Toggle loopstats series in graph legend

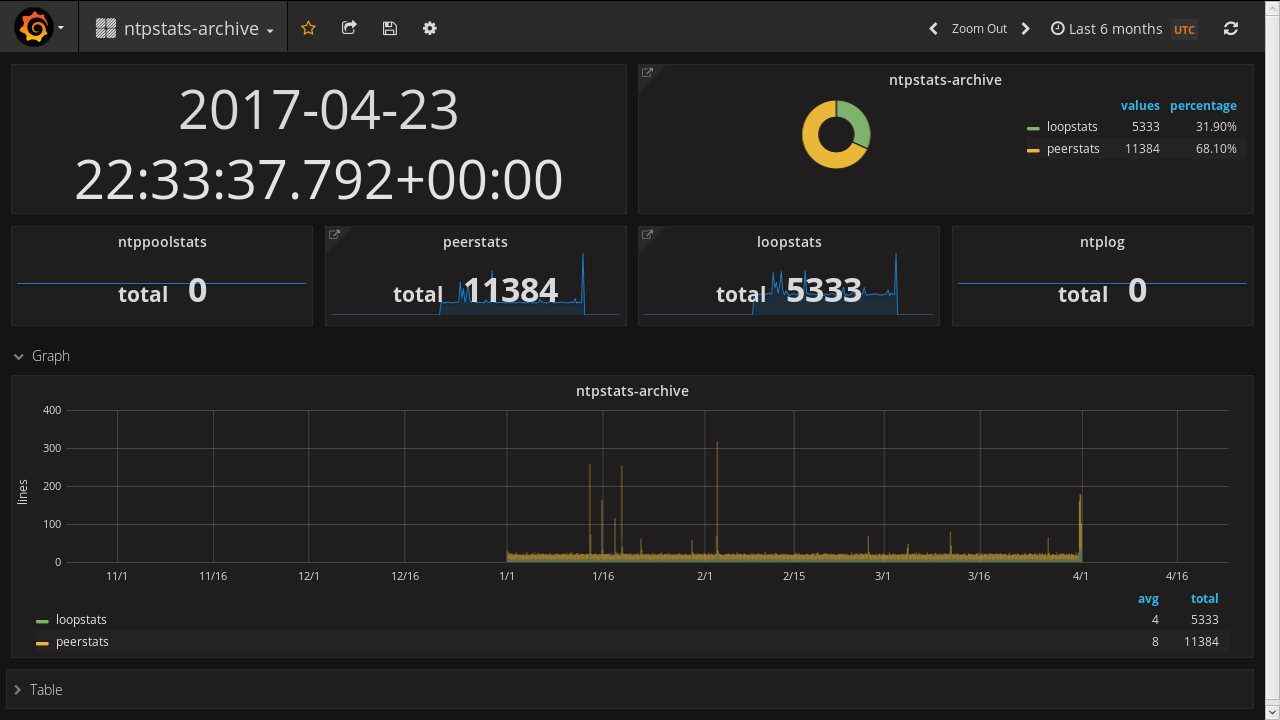point(81,620)
